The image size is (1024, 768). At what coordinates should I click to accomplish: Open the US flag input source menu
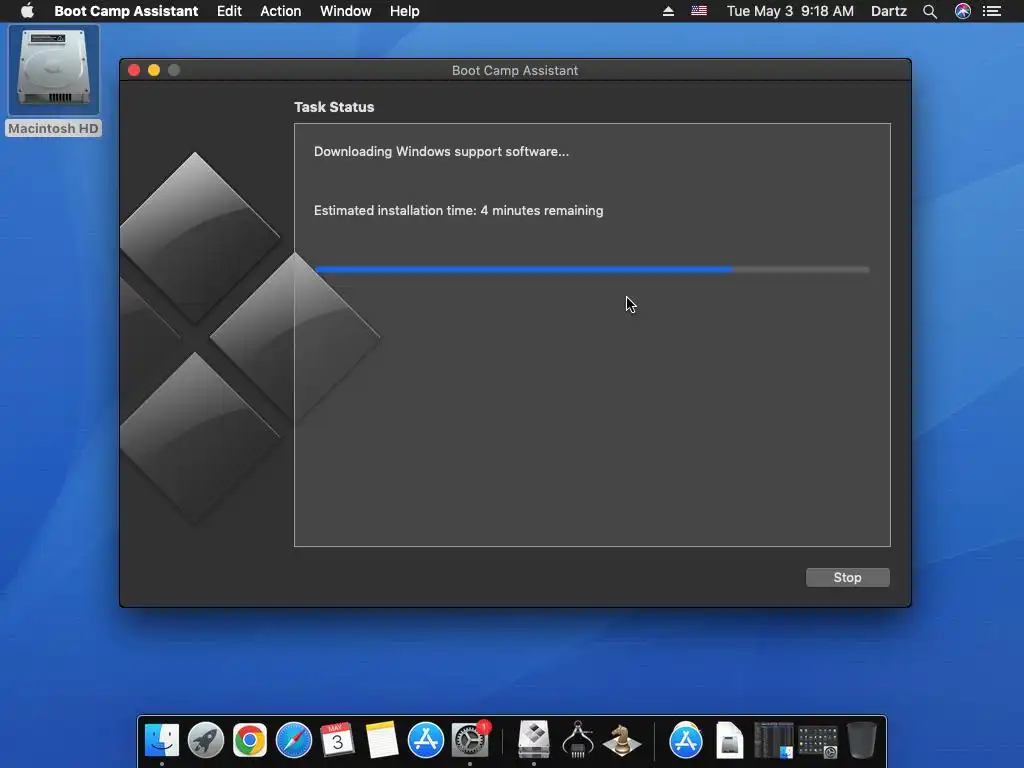tap(699, 11)
